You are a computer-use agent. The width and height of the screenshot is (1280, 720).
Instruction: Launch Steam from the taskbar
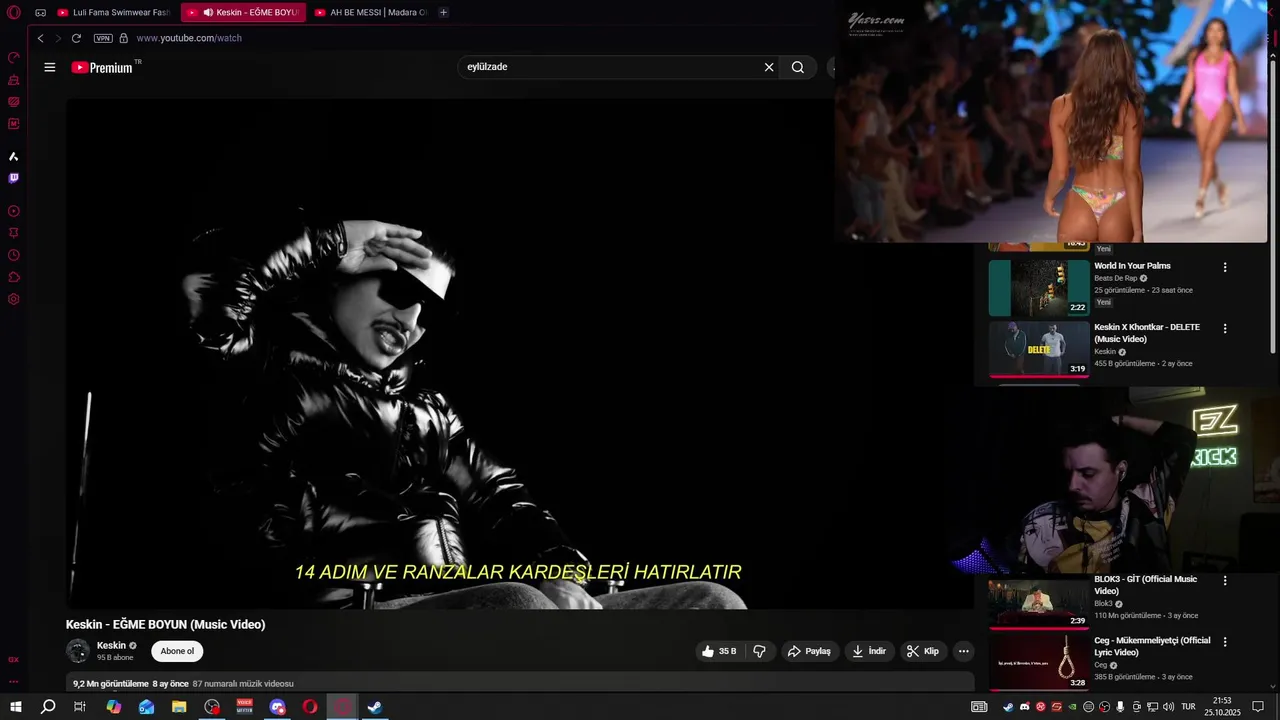point(375,707)
